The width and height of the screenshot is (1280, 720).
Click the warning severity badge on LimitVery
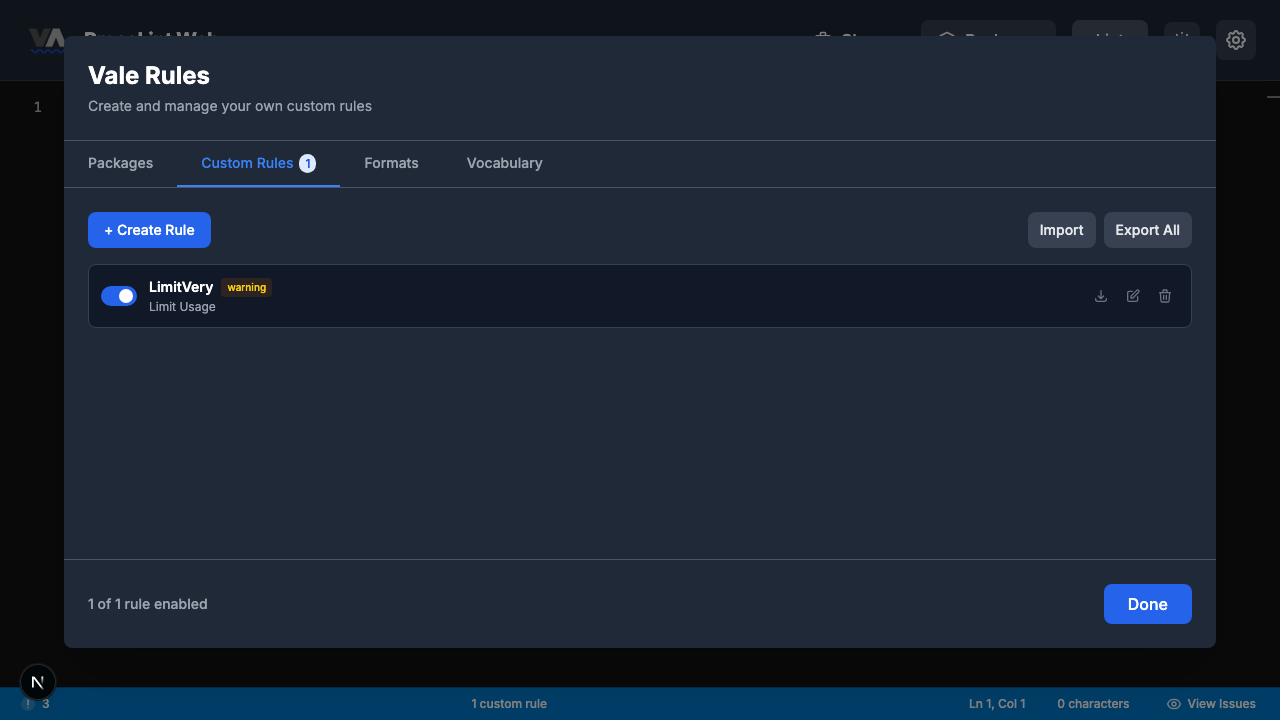click(x=246, y=287)
